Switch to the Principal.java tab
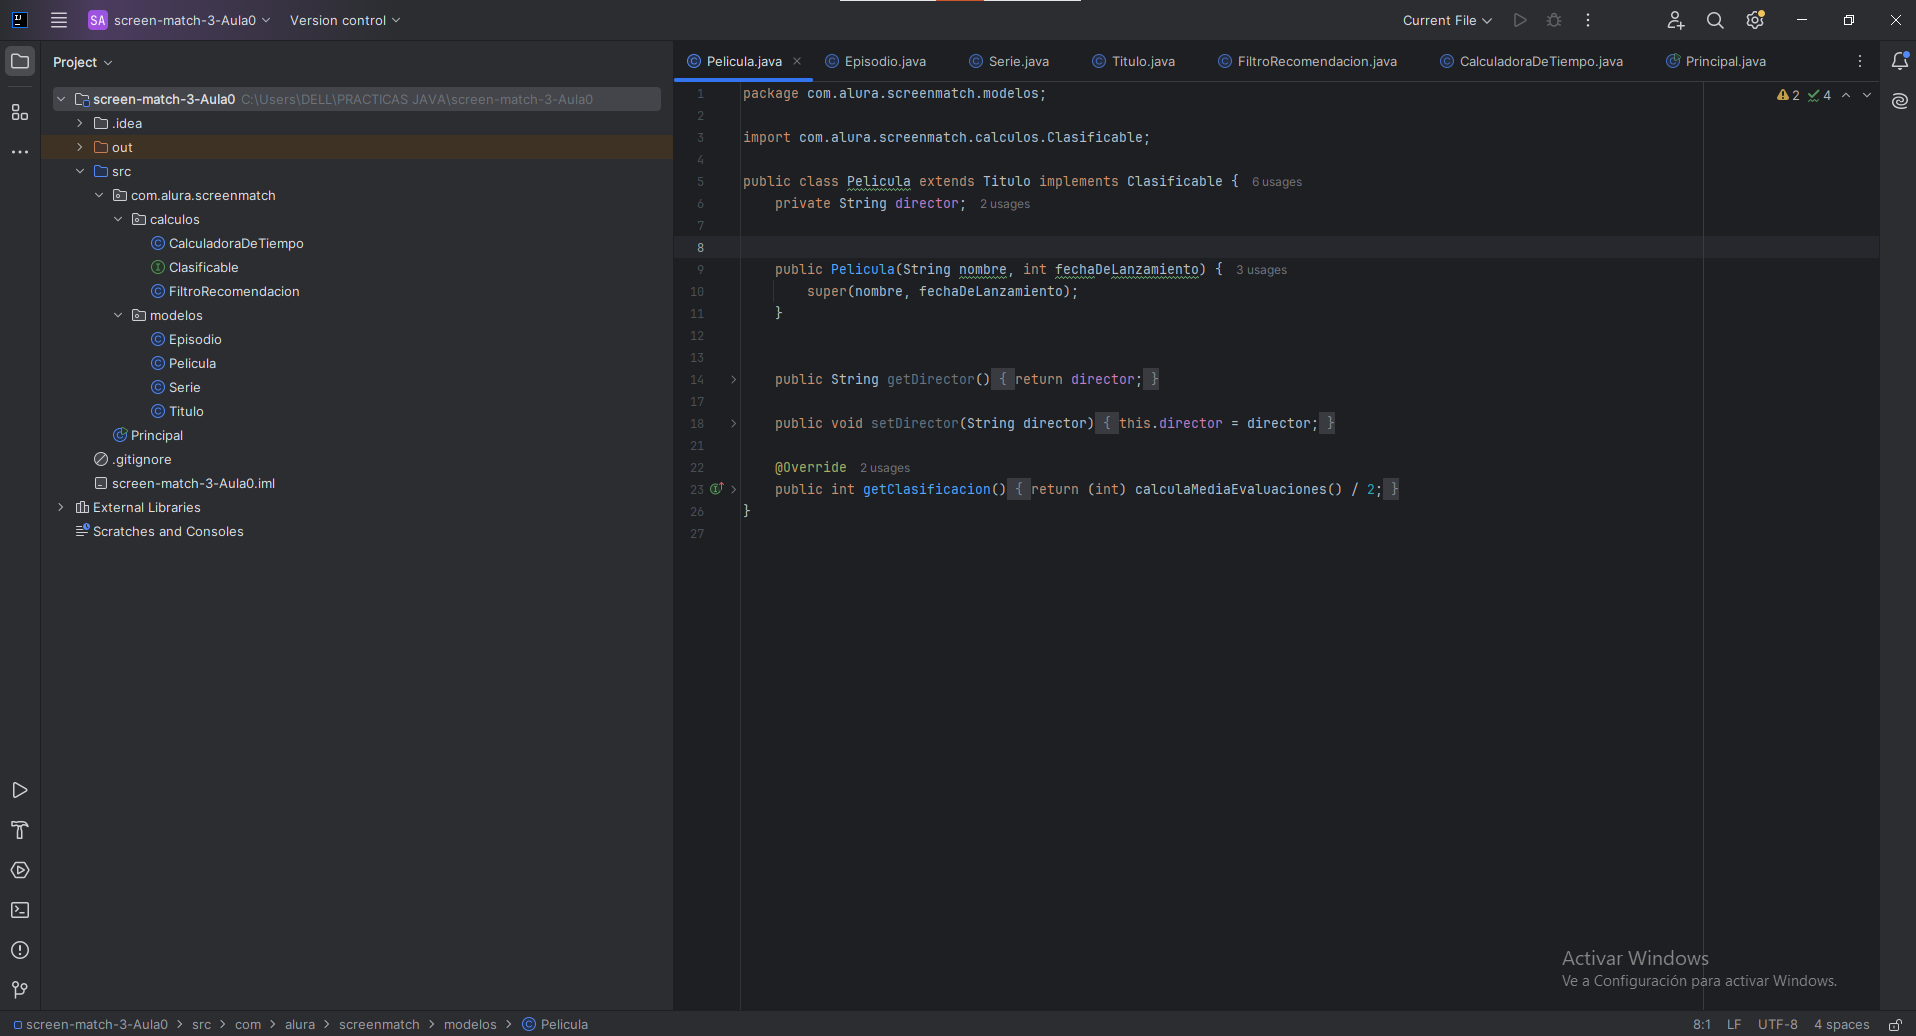1916x1036 pixels. click(1716, 61)
